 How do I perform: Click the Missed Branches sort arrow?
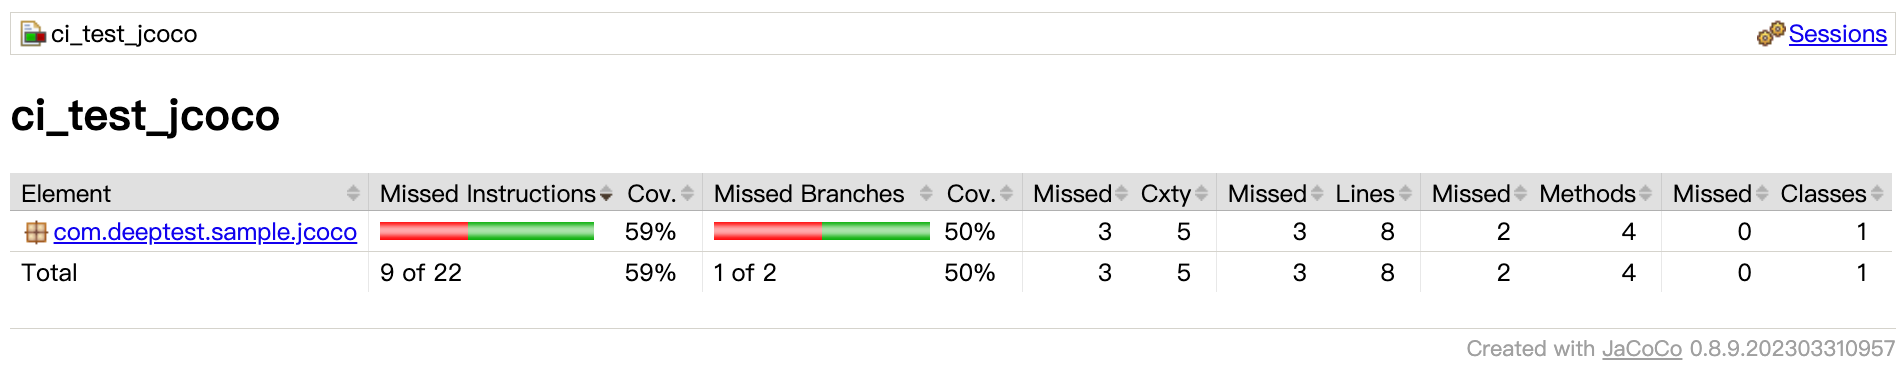pos(926,193)
